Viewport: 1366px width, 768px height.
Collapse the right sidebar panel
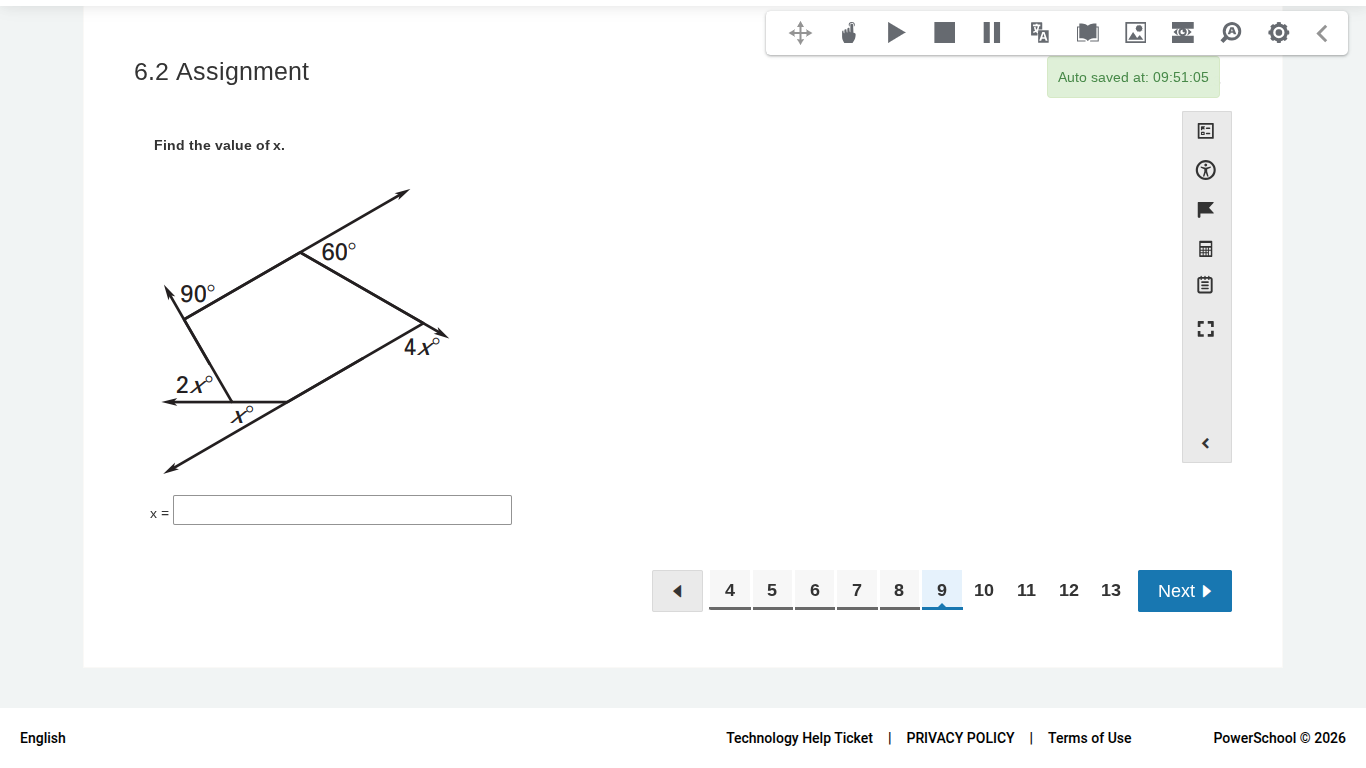point(1206,443)
